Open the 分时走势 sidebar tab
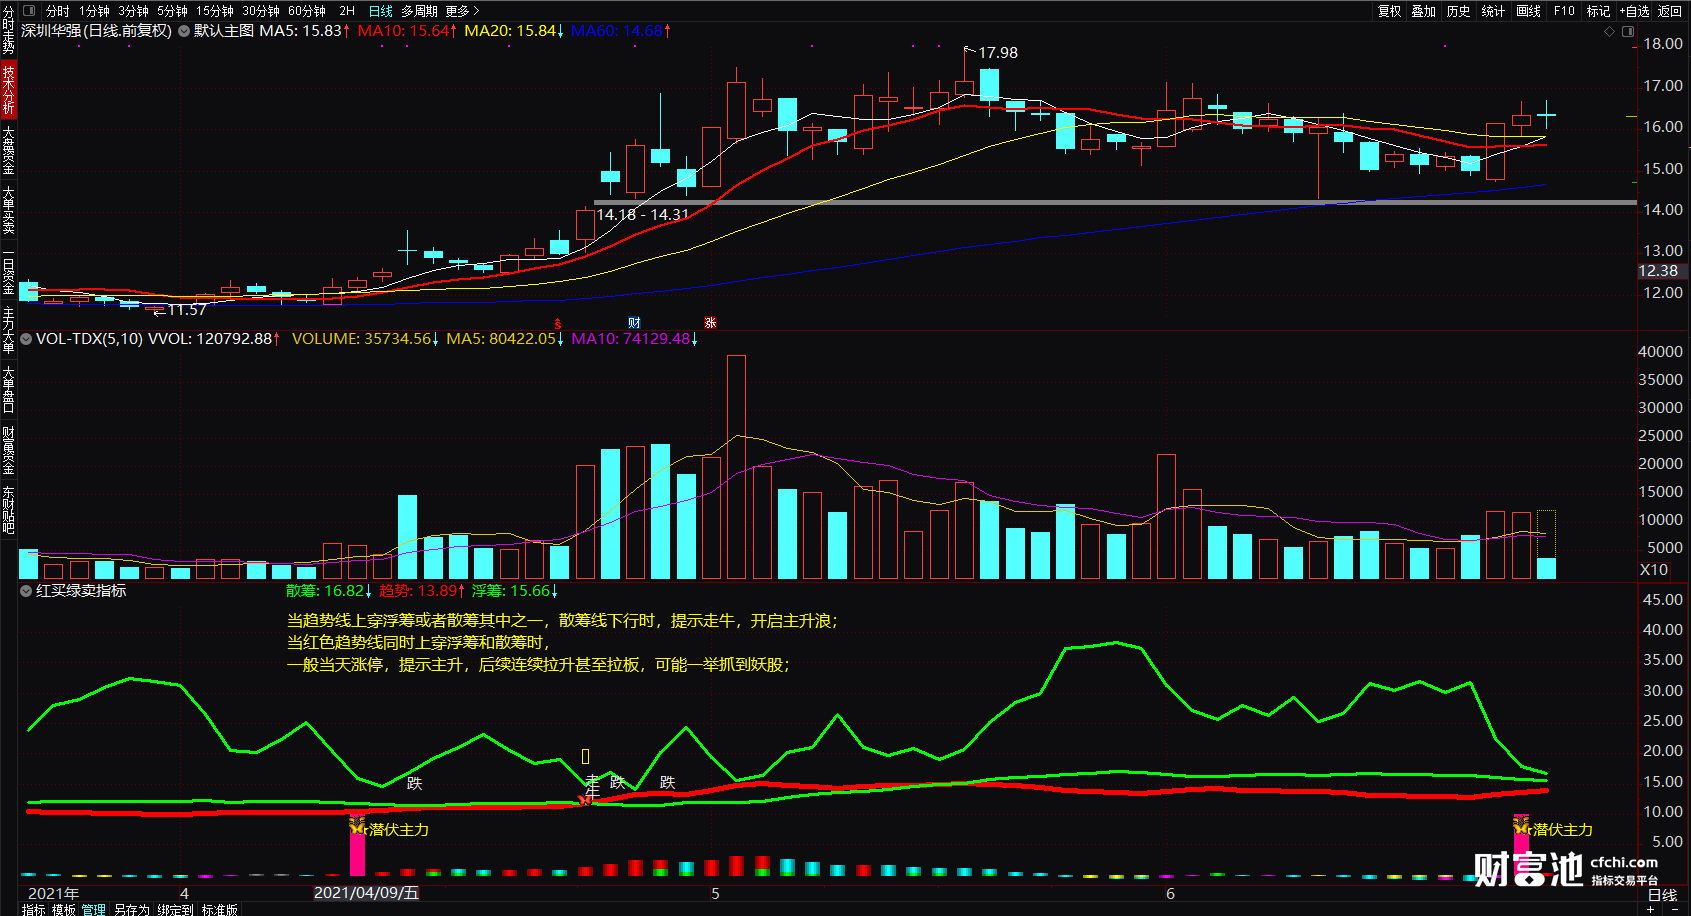1691x916 pixels. 8,30
